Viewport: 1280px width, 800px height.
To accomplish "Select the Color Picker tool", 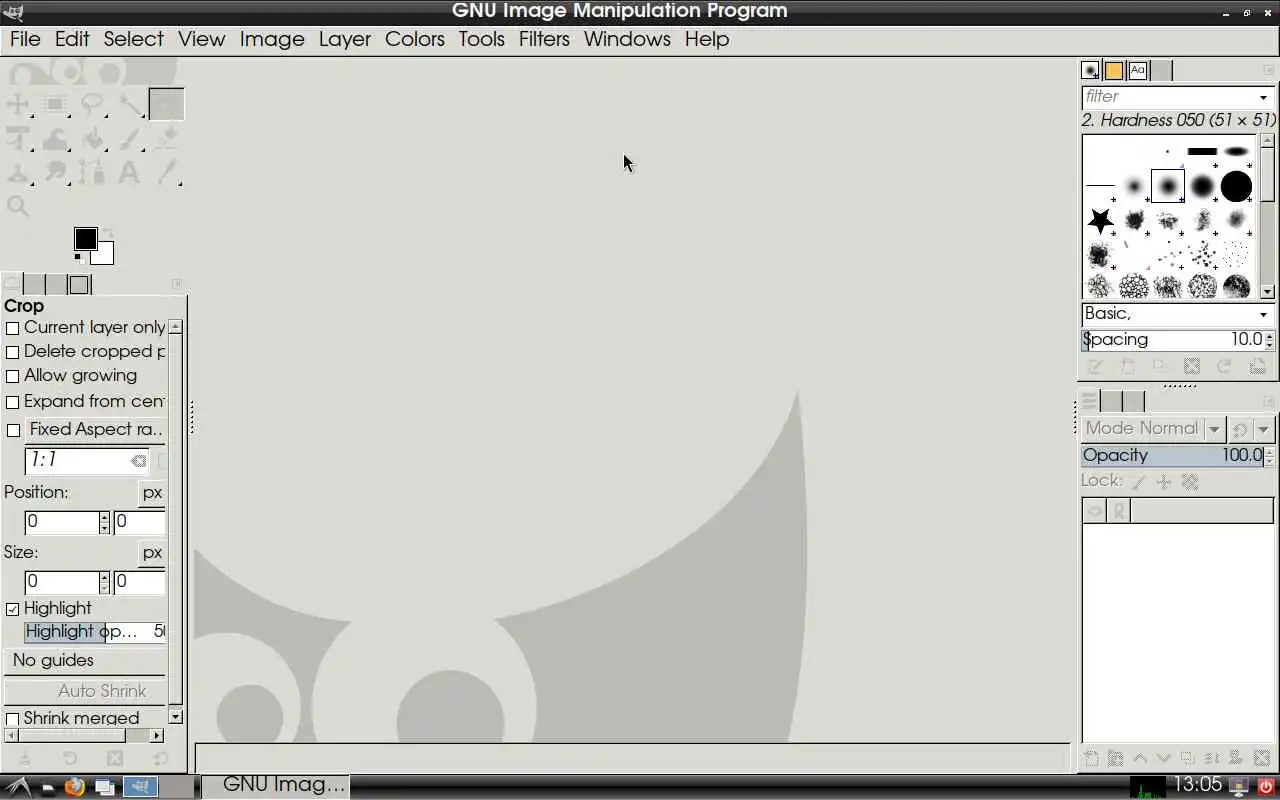I will [167, 173].
